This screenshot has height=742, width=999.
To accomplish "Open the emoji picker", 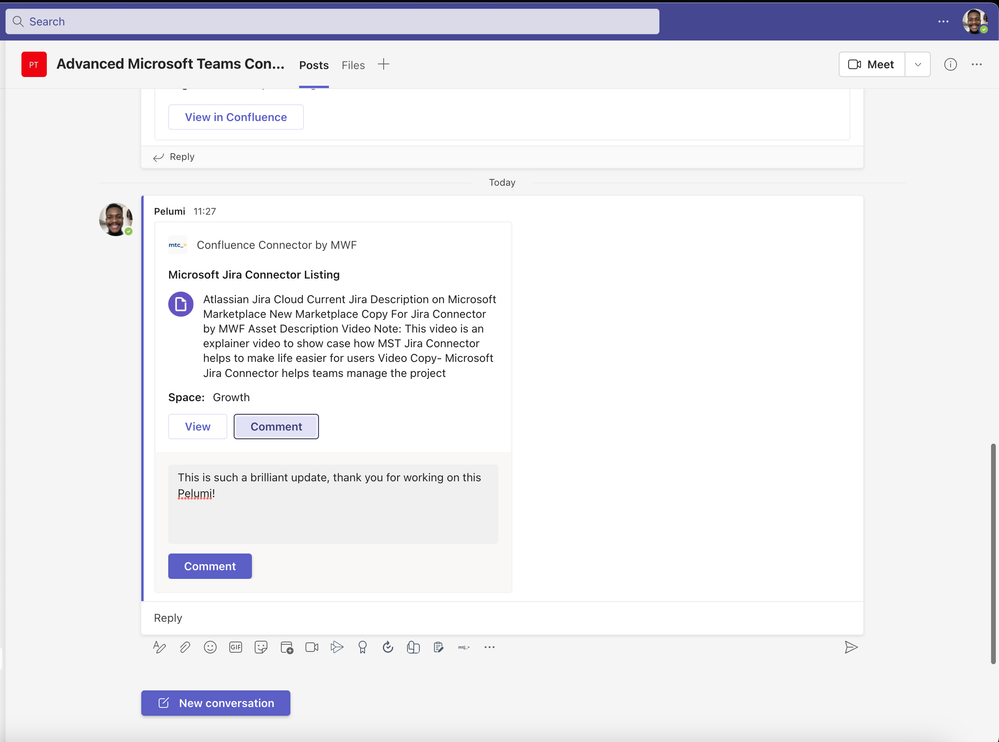I will [210, 647].
